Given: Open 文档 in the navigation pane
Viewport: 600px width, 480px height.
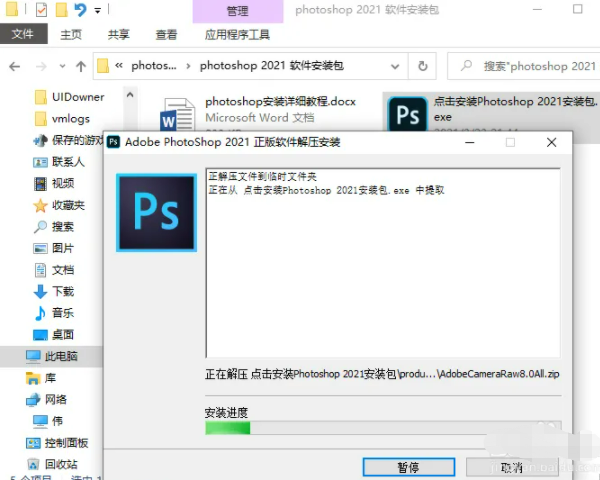Looking at the screenshot, I should [x=54, y=270].
